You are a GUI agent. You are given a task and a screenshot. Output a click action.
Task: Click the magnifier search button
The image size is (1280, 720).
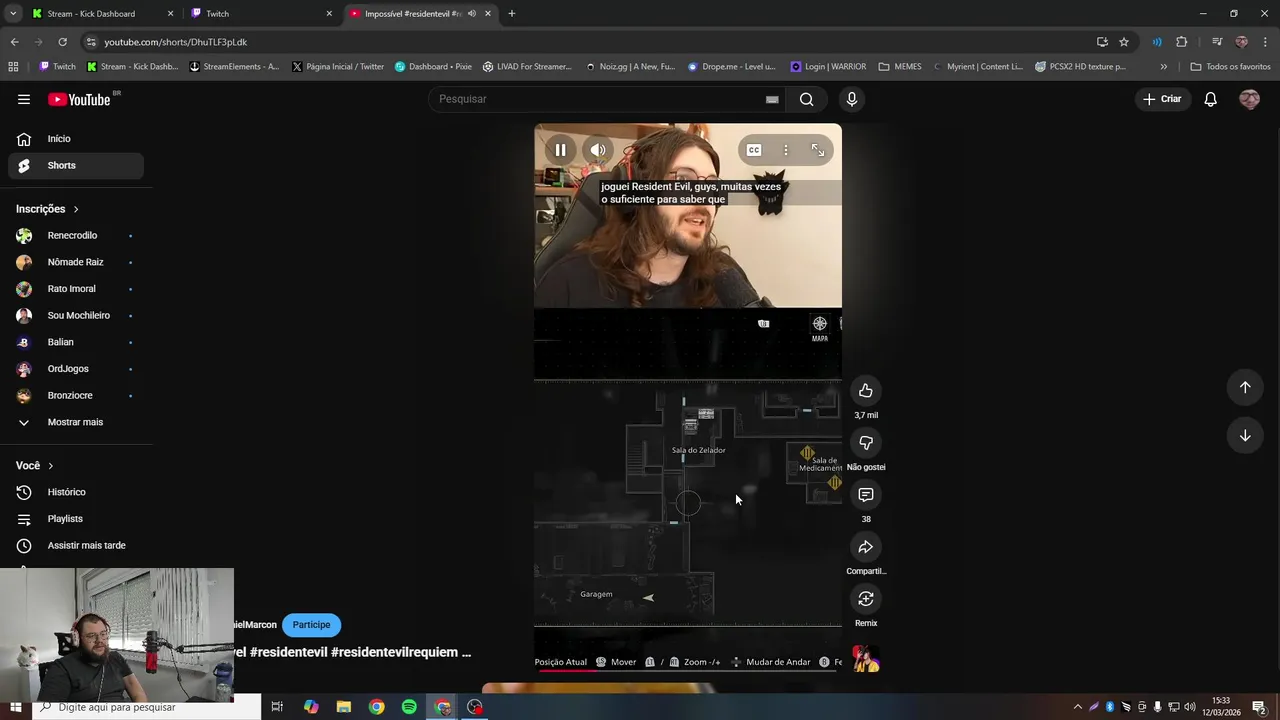coord(806,99)
